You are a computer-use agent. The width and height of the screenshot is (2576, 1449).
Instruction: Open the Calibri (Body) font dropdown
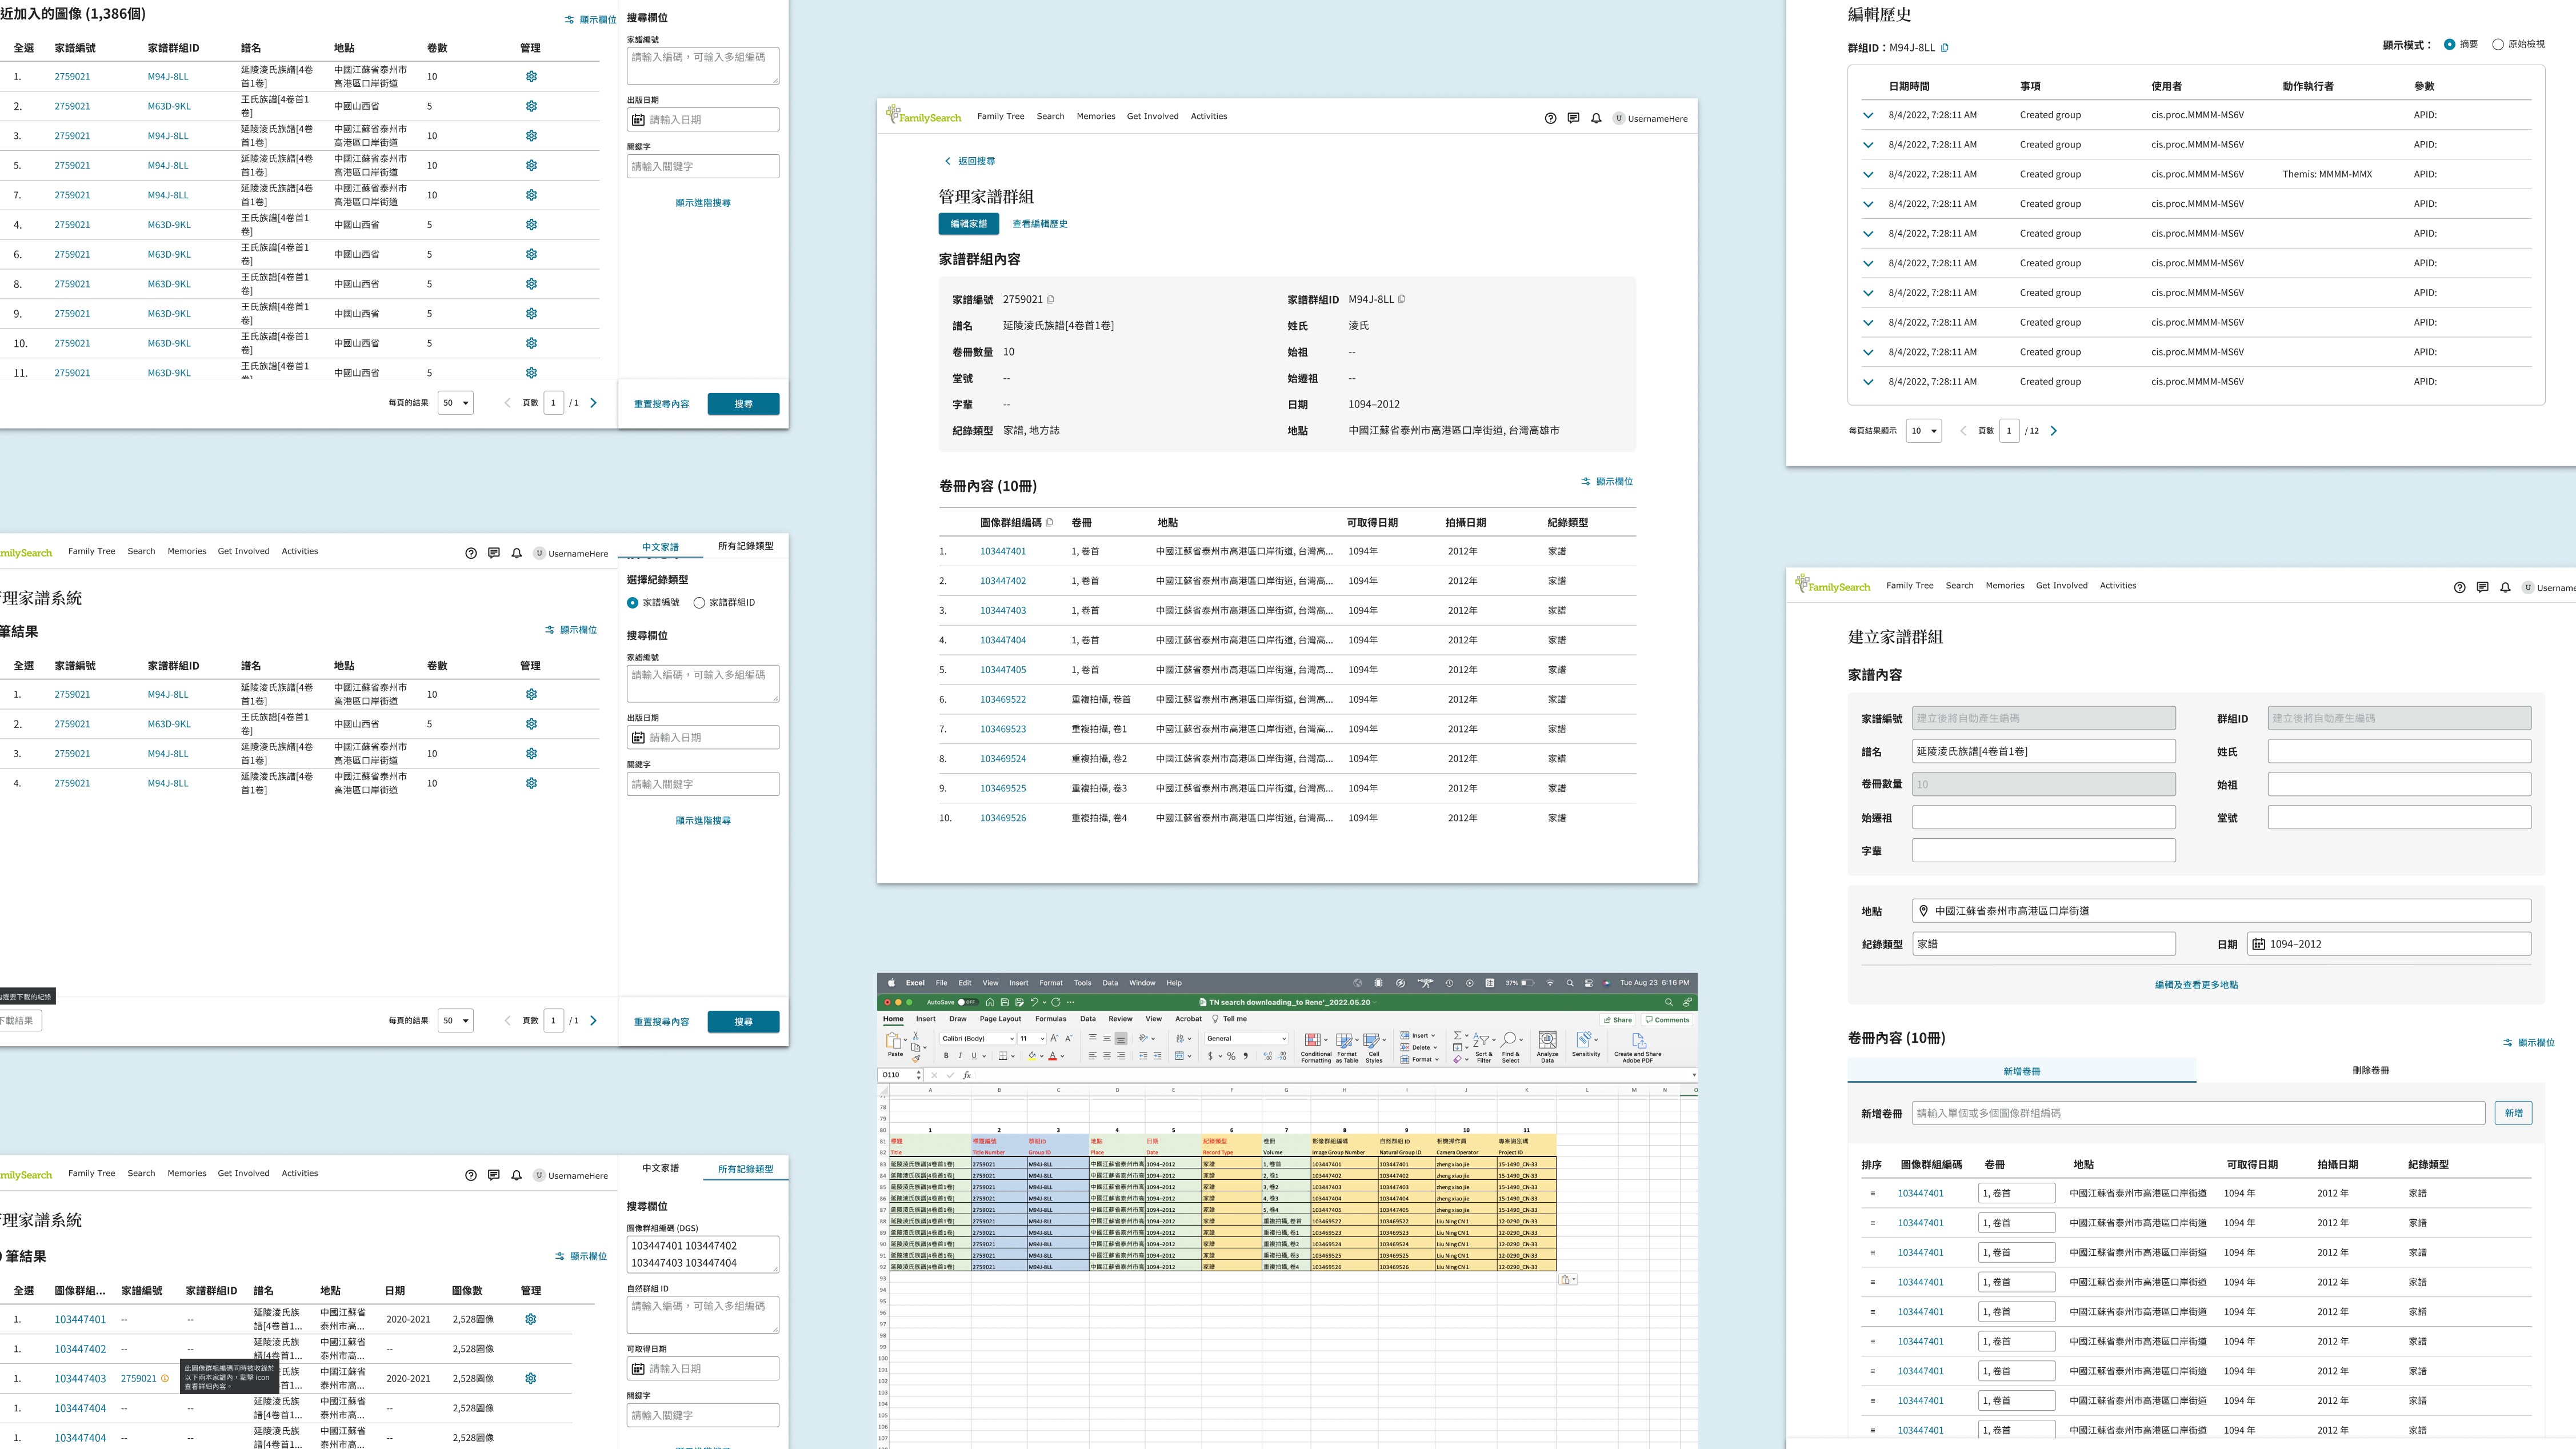coord(977,1038)
